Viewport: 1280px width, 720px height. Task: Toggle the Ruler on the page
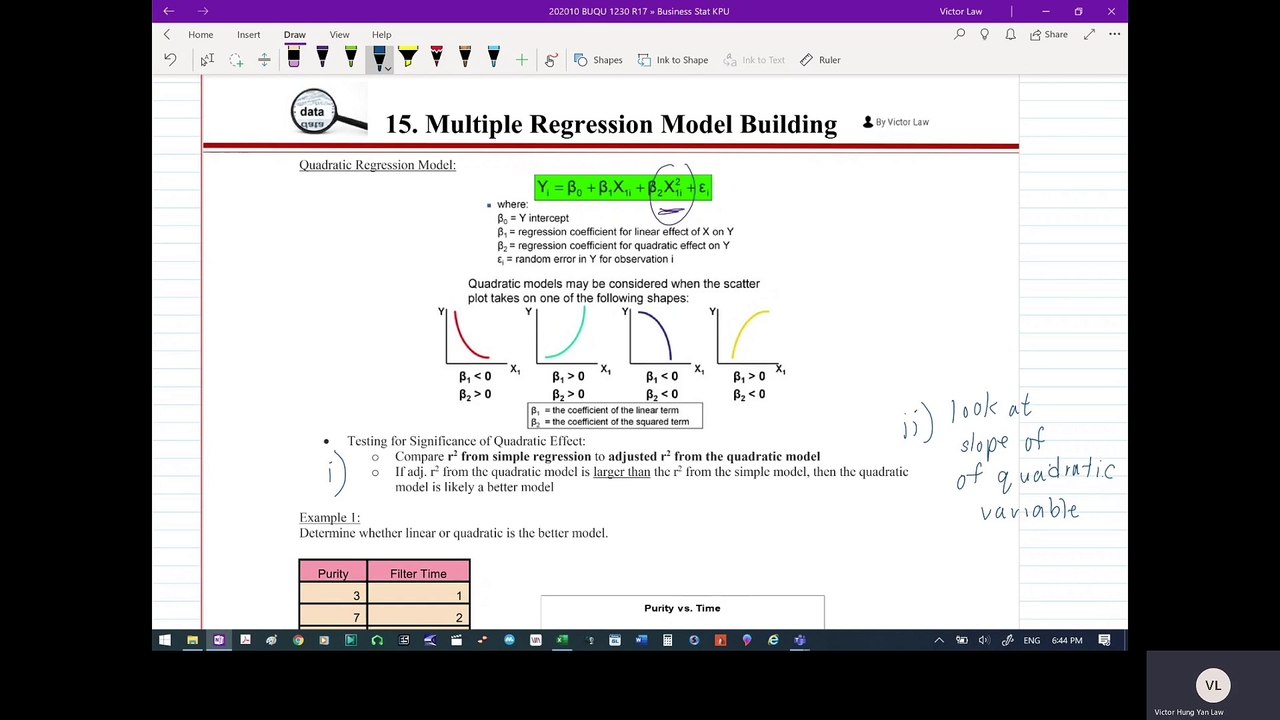[820, 60]
